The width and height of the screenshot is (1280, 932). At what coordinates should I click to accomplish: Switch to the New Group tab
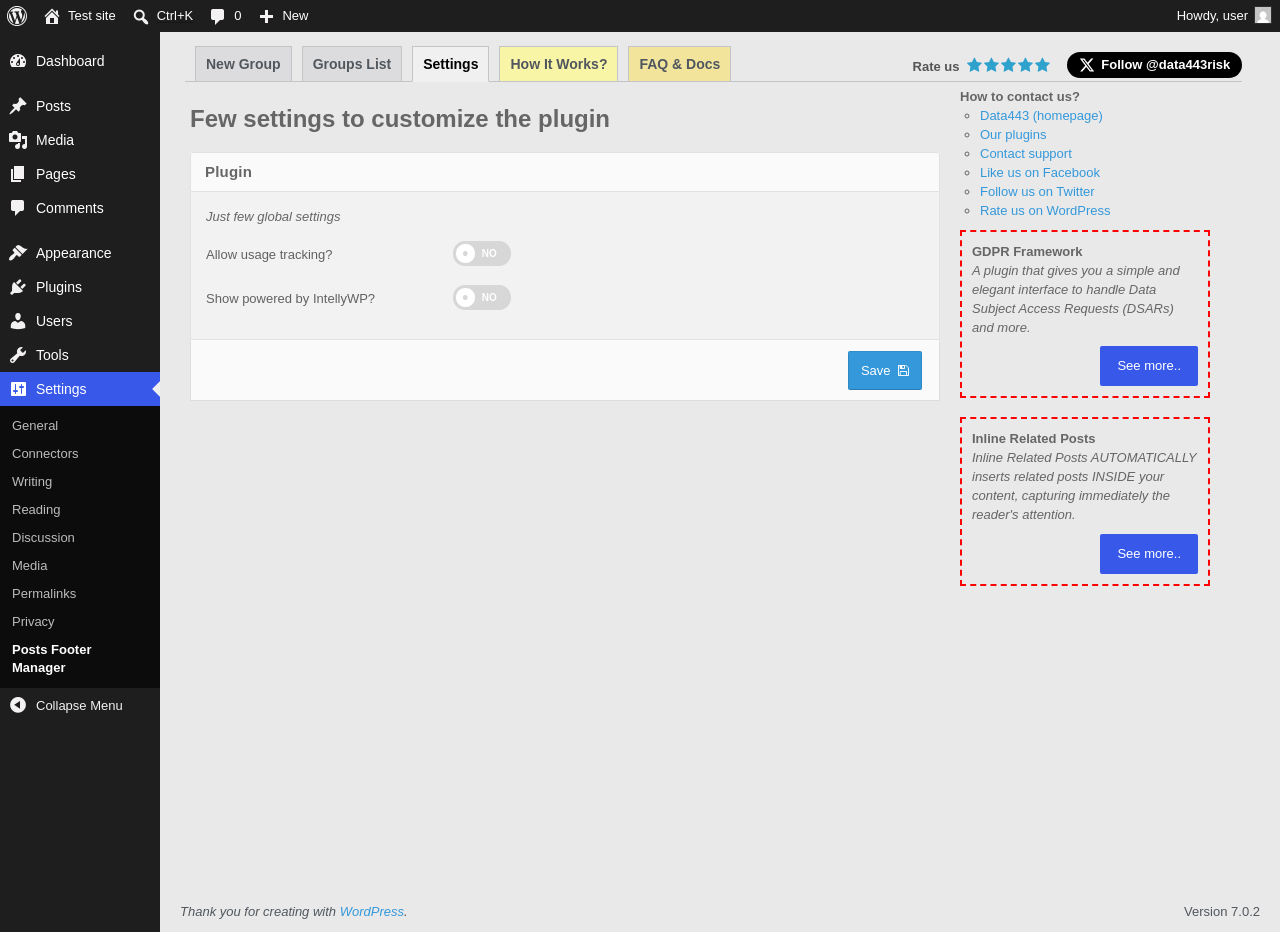(x=243, y=64)
